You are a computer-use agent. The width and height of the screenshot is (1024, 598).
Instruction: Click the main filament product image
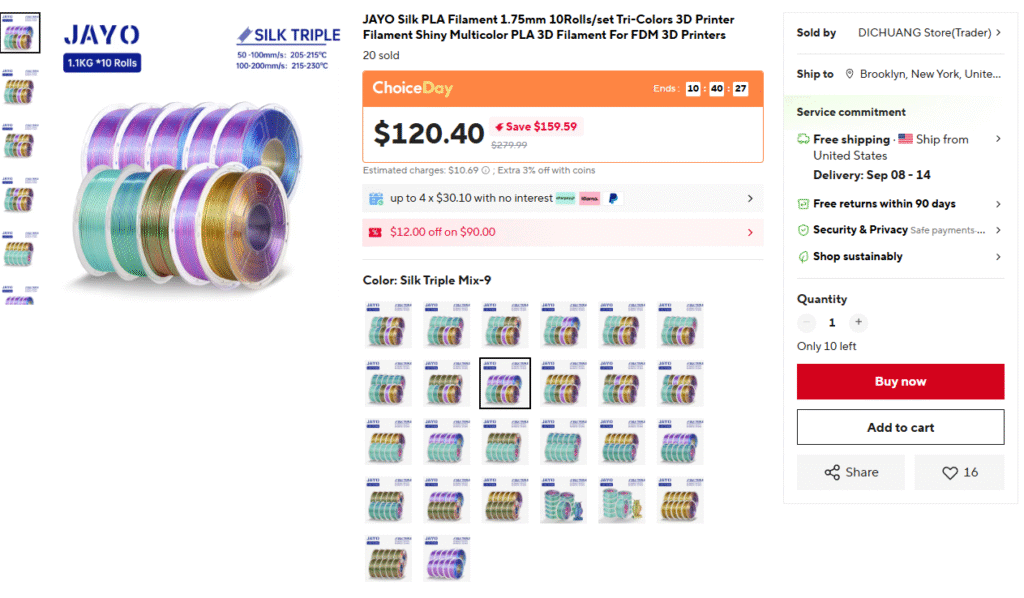pos(189,196)
